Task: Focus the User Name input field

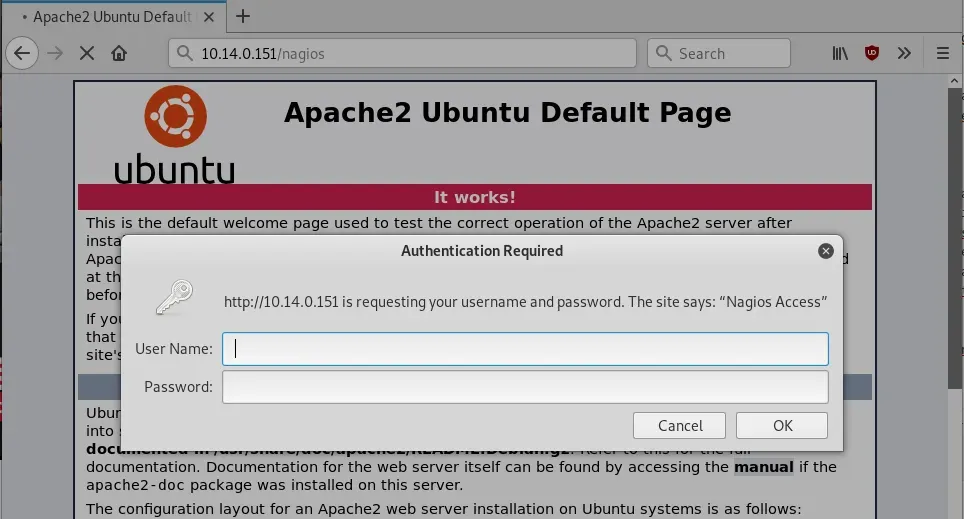Action: [525, 349]
